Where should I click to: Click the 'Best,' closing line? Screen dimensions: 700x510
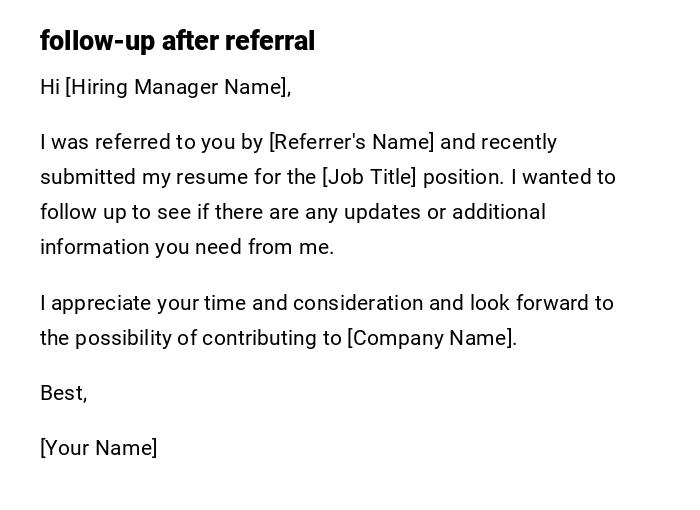[63, 393]
